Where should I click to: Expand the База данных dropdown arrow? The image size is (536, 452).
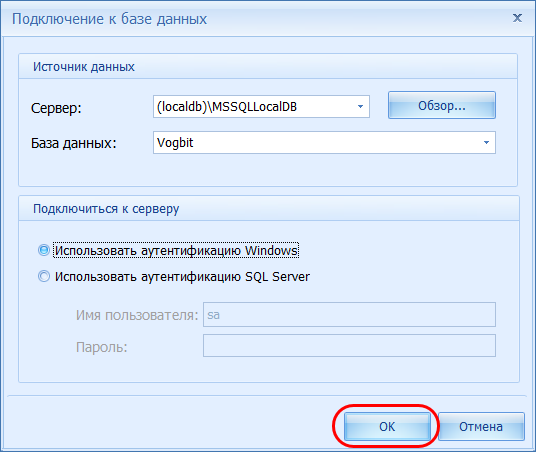(x=486, y=143)
